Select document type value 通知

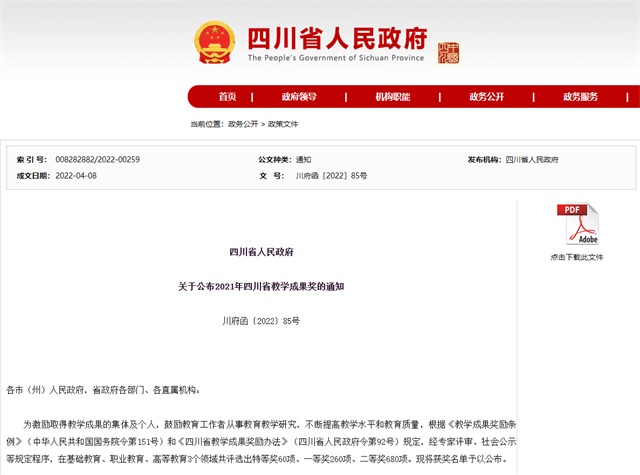pyautogui.click(x=303, y=160)
